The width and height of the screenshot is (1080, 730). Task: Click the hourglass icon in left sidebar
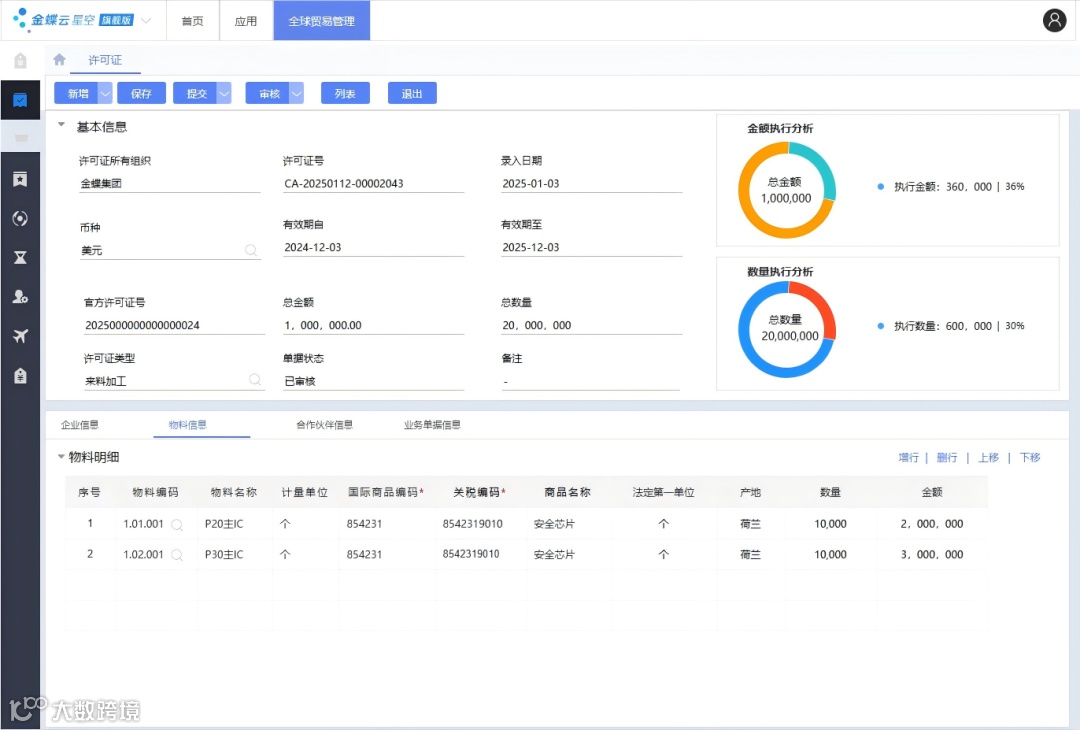click(x=20, y=257)
